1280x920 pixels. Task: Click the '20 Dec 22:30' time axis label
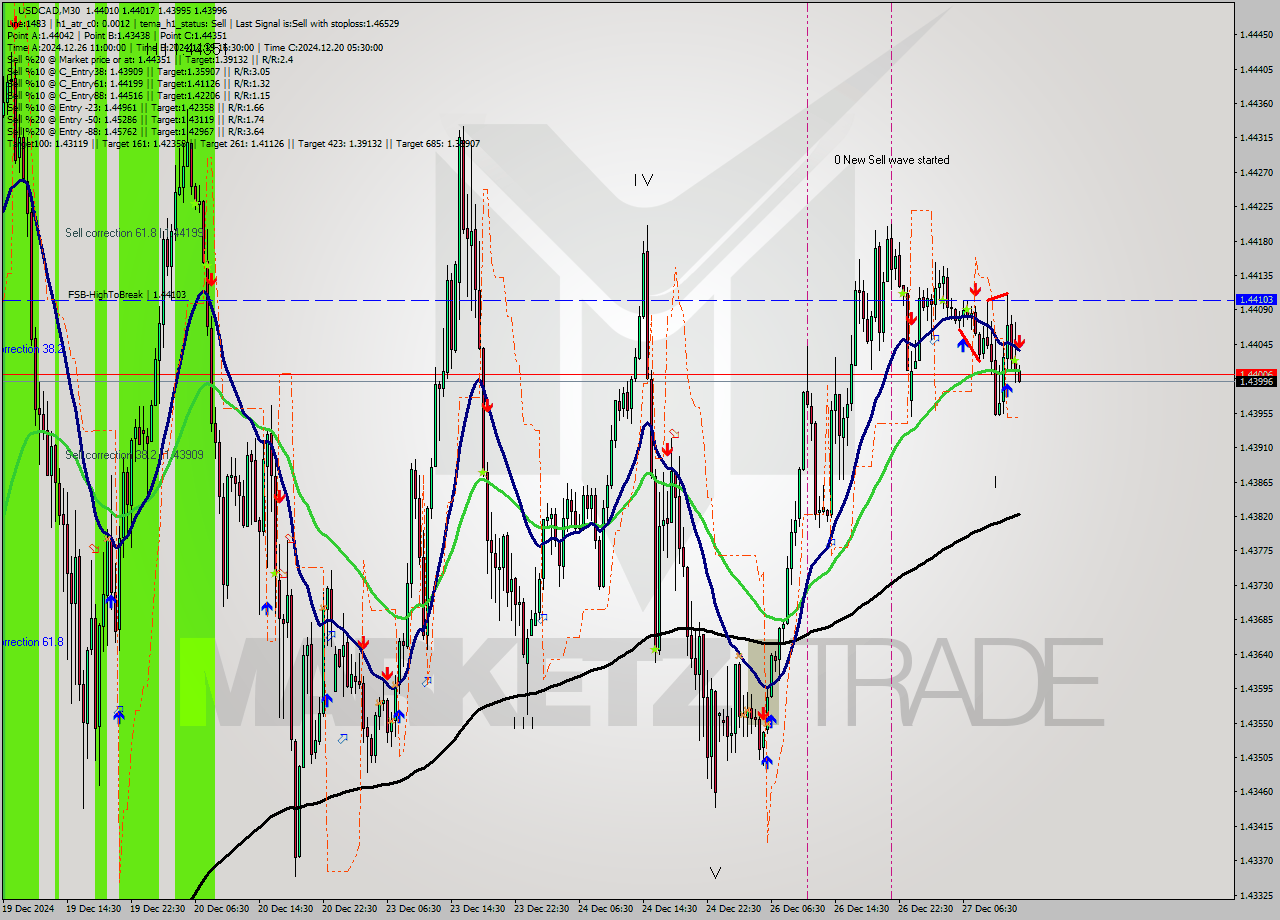[x=349, y=909]
